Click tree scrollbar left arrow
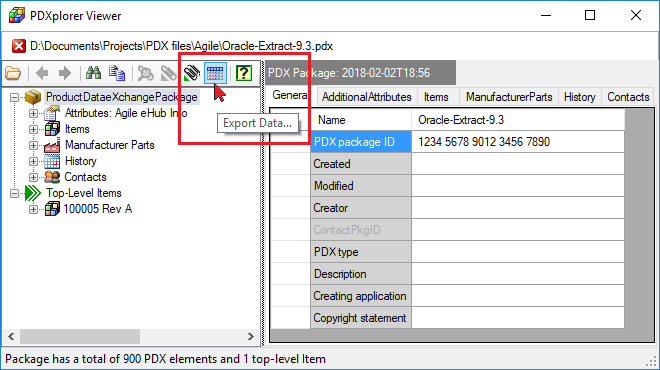660x370 pixels. [x=11, y=336]
